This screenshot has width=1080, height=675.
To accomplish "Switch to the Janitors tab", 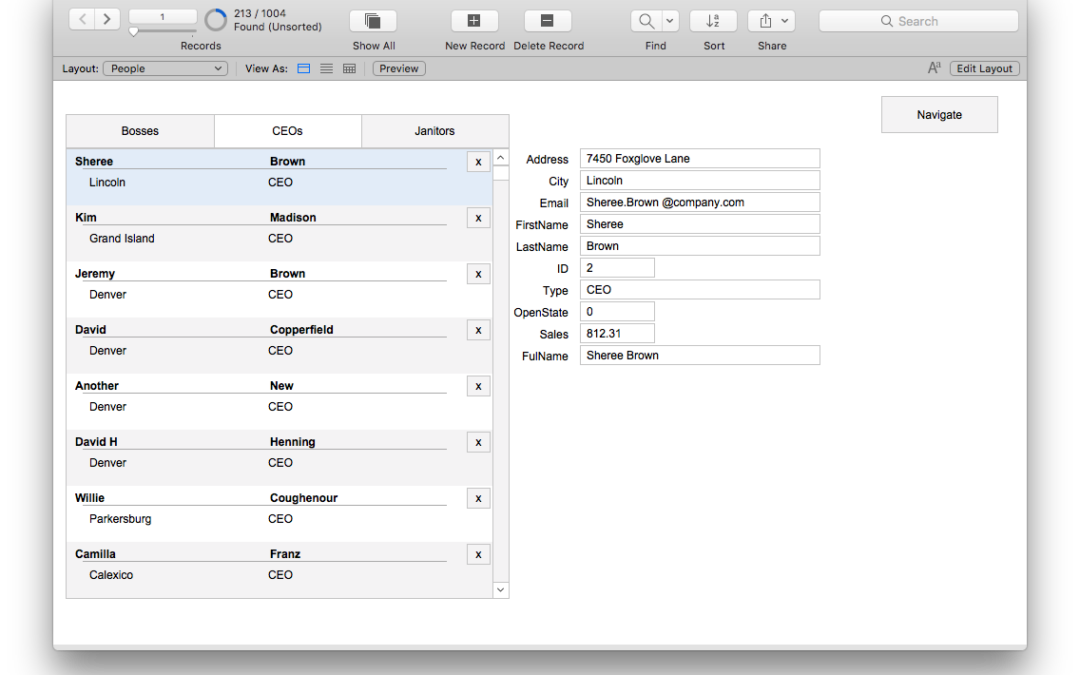I will point(434,131).
